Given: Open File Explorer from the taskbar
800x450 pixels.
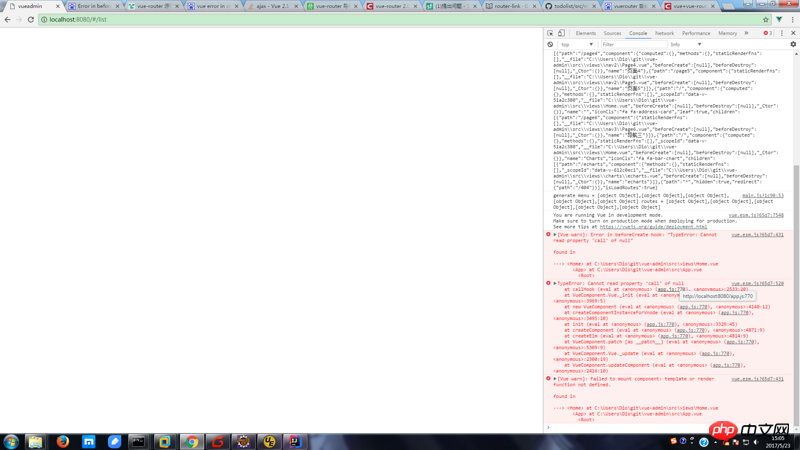Looking at the screenshot, I should click(x=35, y=442).
